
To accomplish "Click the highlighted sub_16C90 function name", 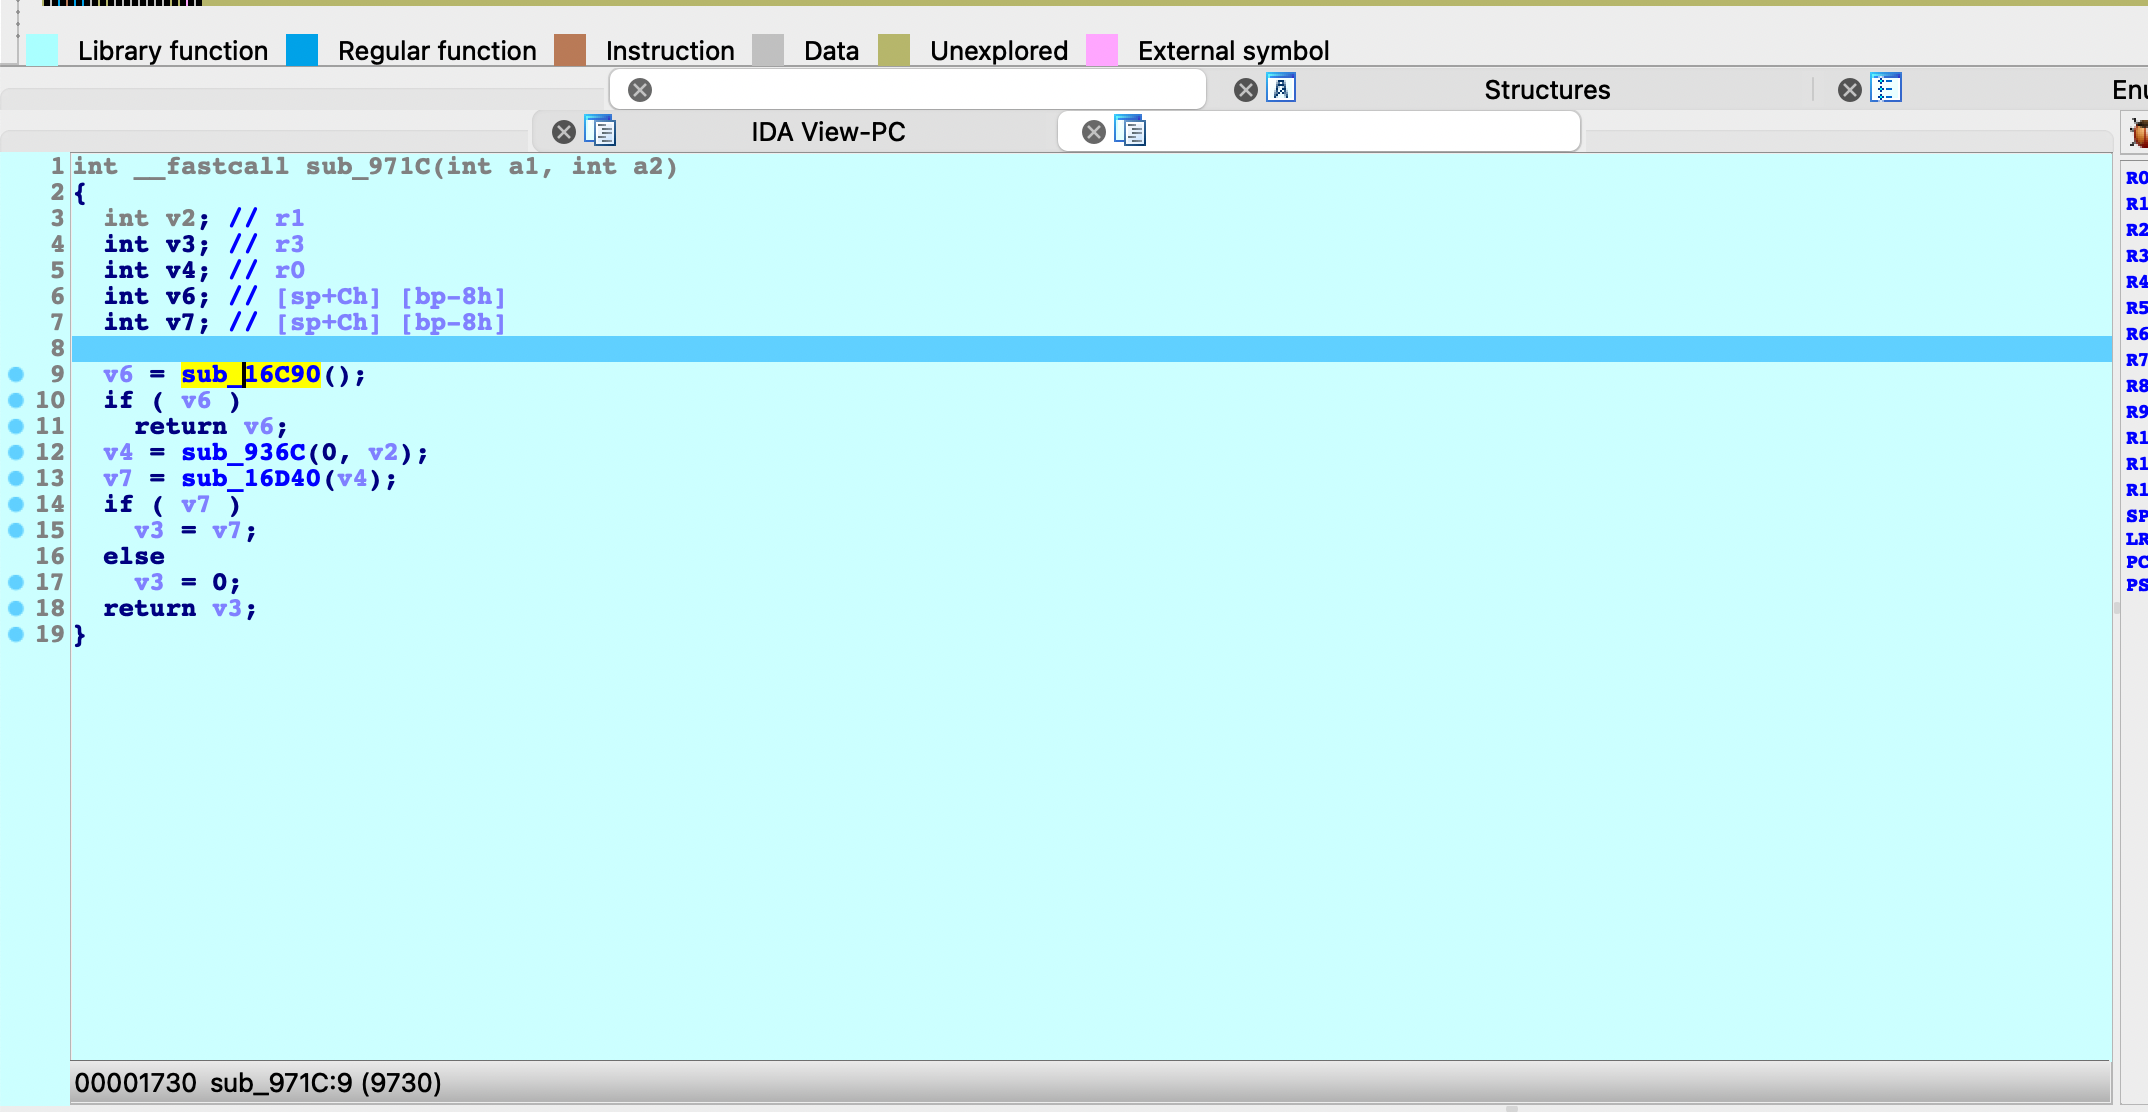I will [x=251, y=374].
